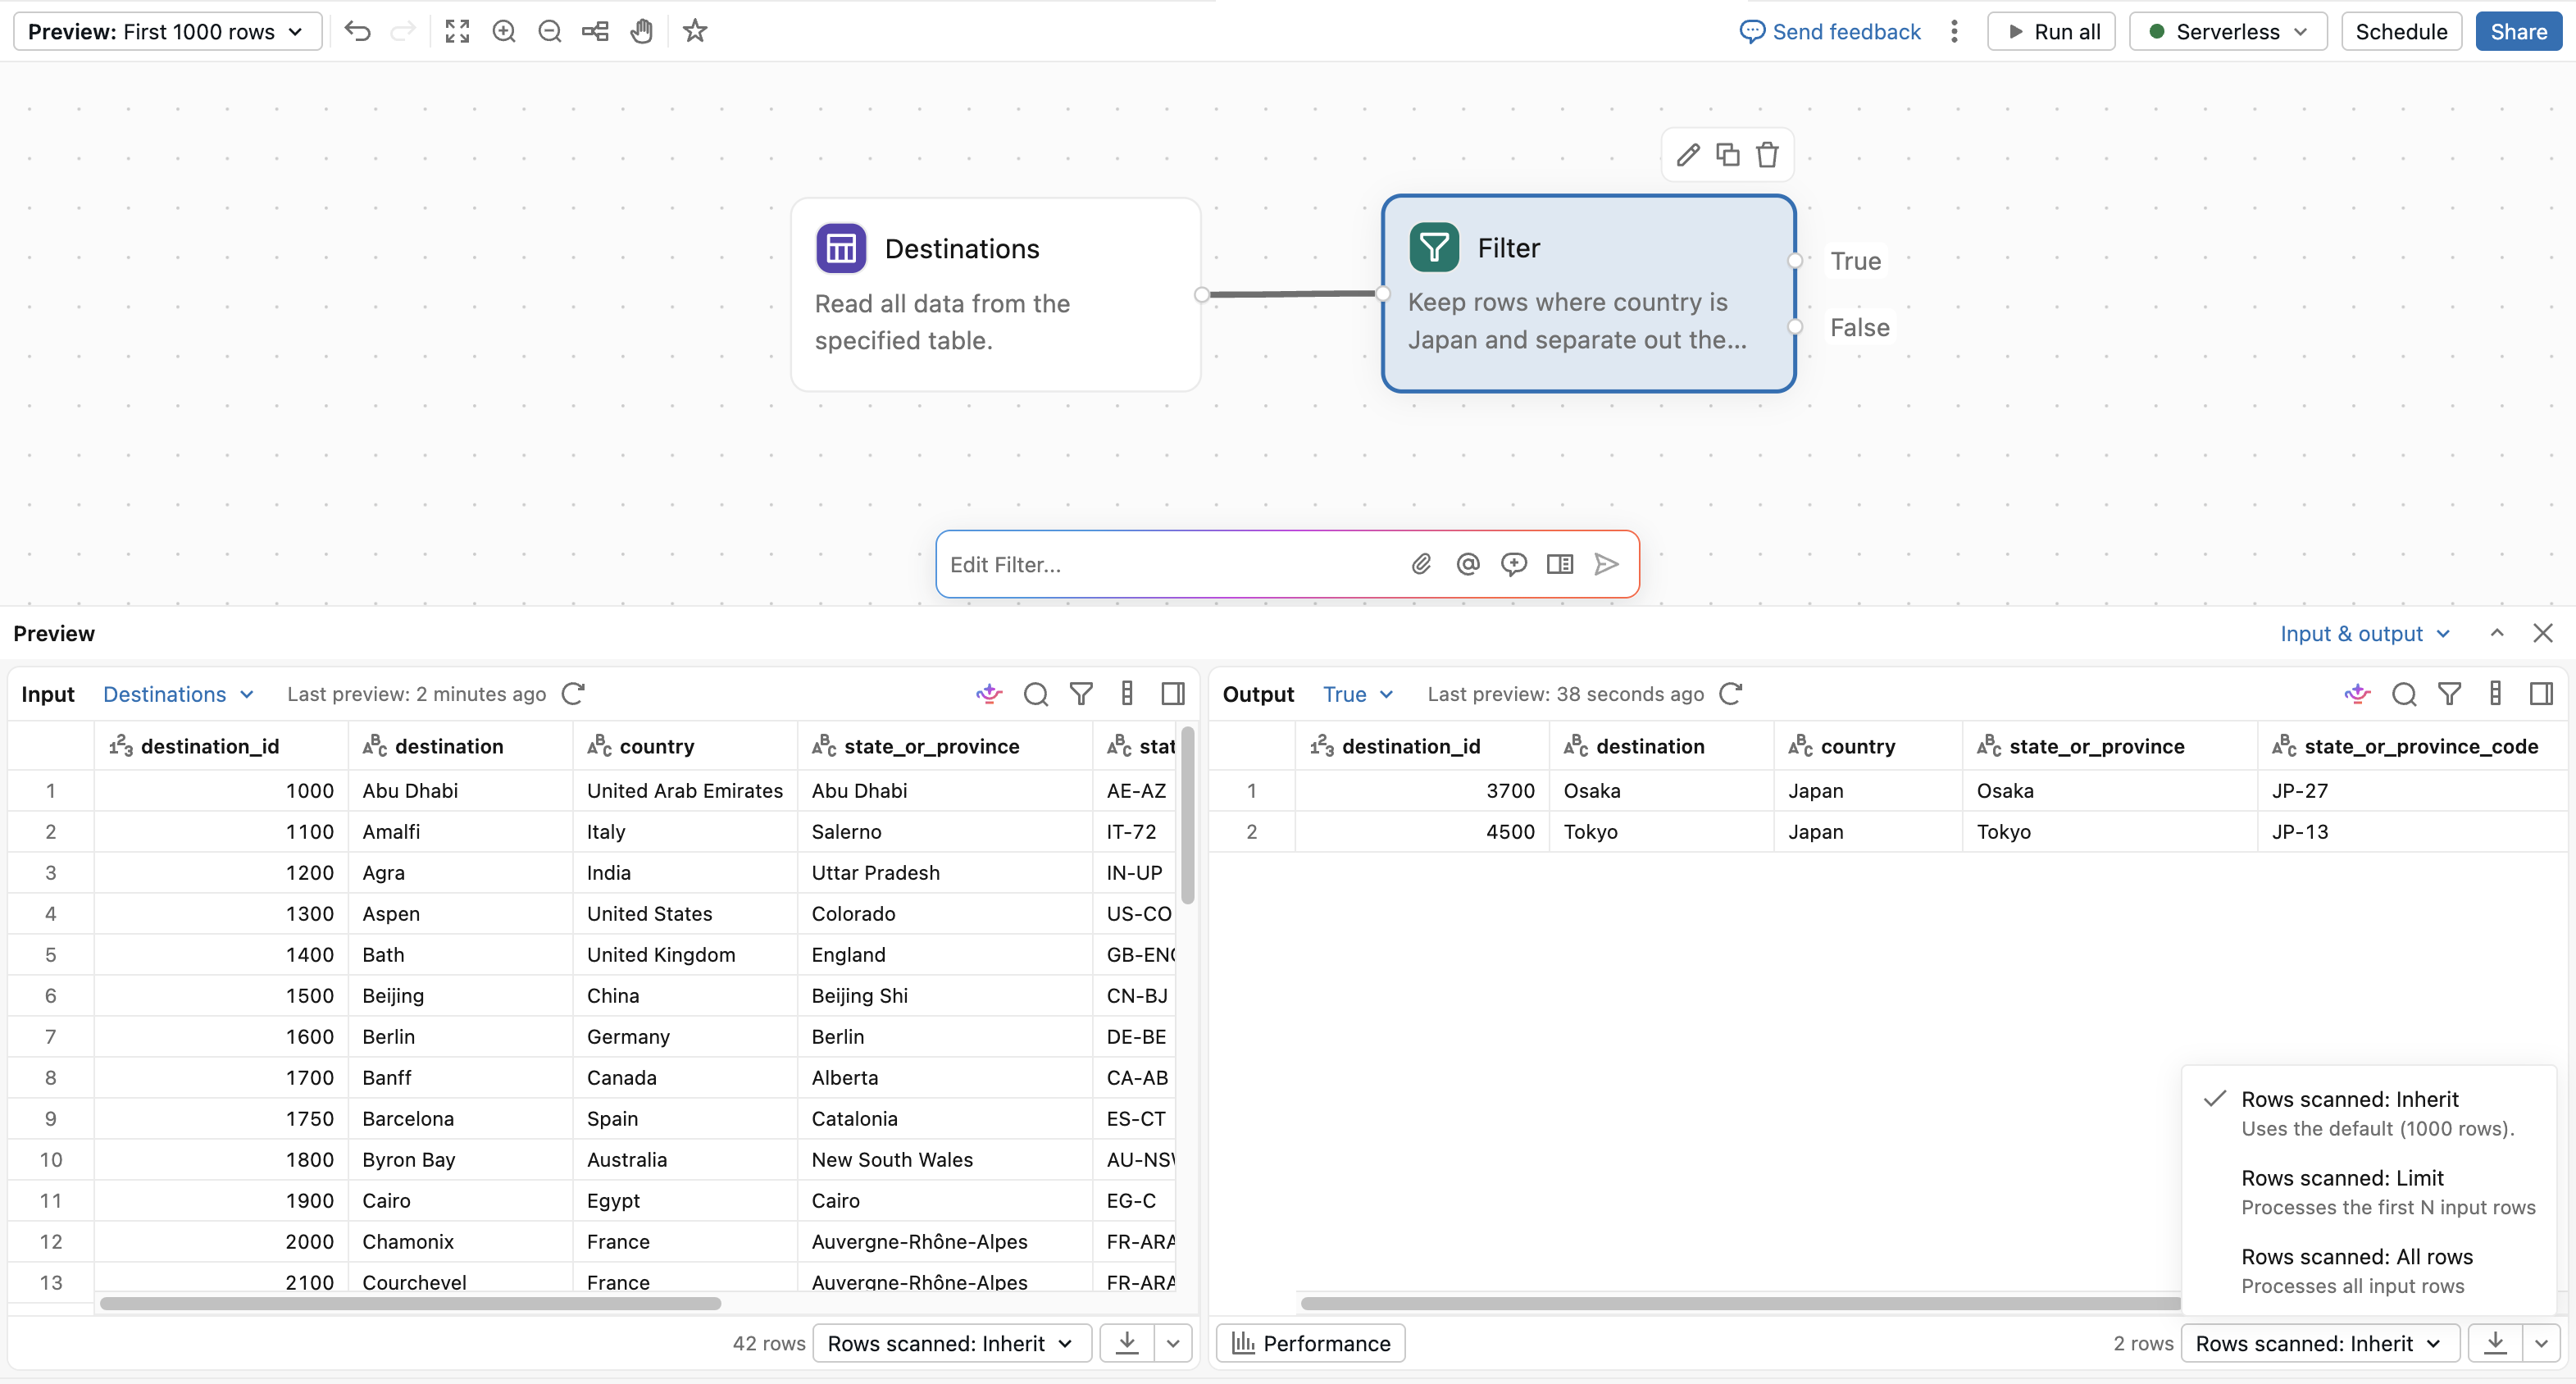Choose Rows scanned: Limit option
This screenshot has height=1384, width=2576.
[x=2388, y=1192]
